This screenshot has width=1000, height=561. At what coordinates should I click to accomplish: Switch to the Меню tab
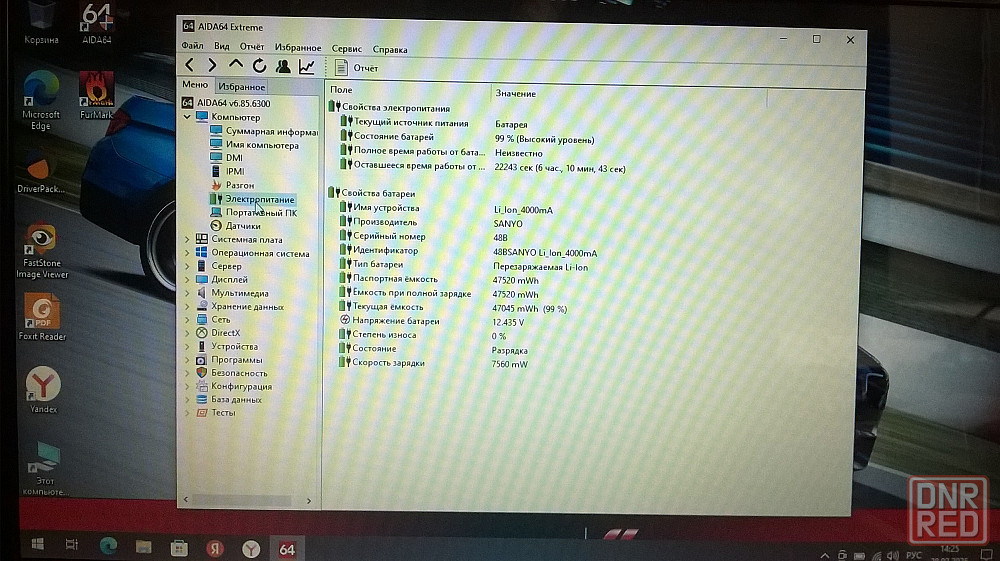(195, 84)
